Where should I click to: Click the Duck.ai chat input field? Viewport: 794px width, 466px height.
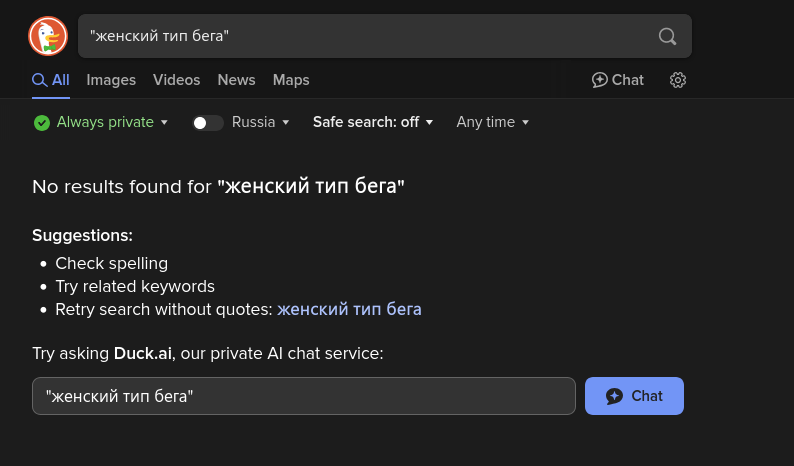click(303, 396)
